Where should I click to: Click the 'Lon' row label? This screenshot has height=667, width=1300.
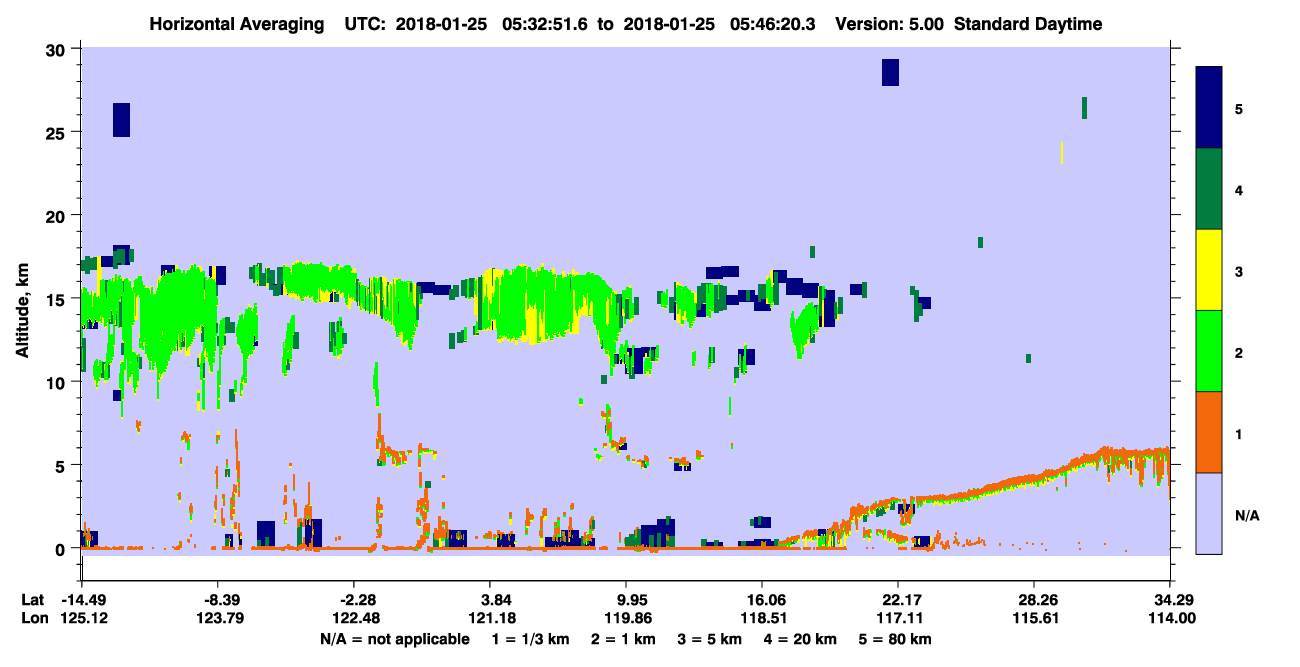coord(34,618)
